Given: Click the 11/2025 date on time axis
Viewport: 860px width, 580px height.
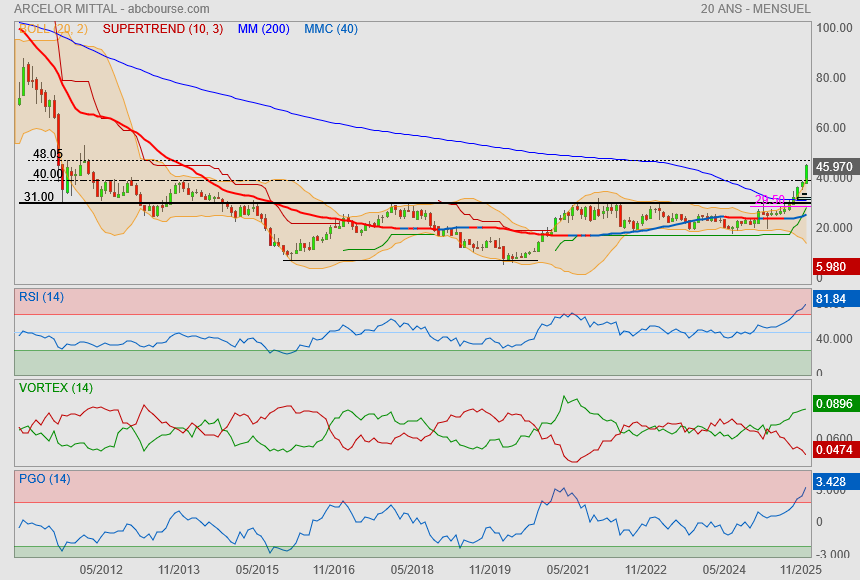Looking at the screenshot, I should (x=800, y=569).
